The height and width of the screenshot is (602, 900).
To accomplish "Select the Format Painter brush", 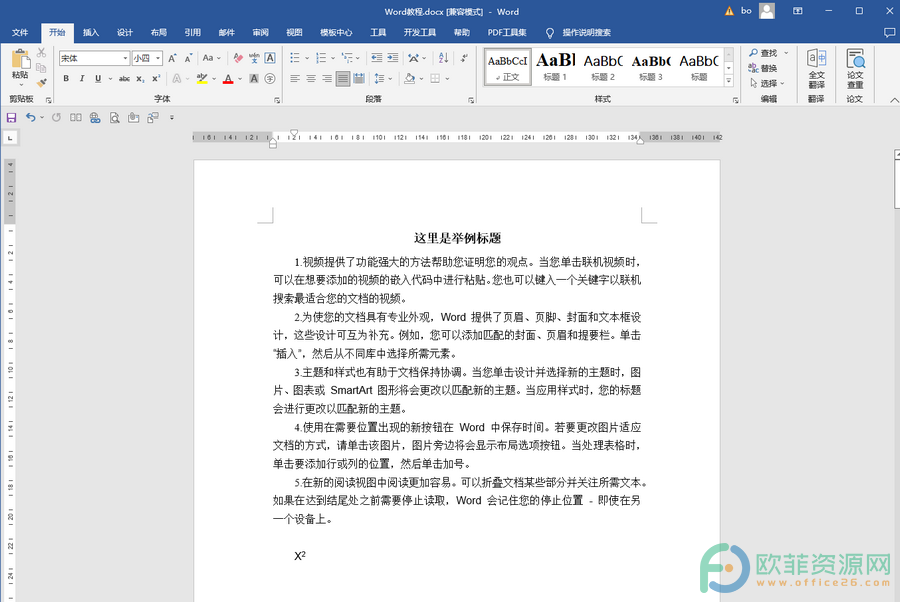I will (x=41, y=83).
